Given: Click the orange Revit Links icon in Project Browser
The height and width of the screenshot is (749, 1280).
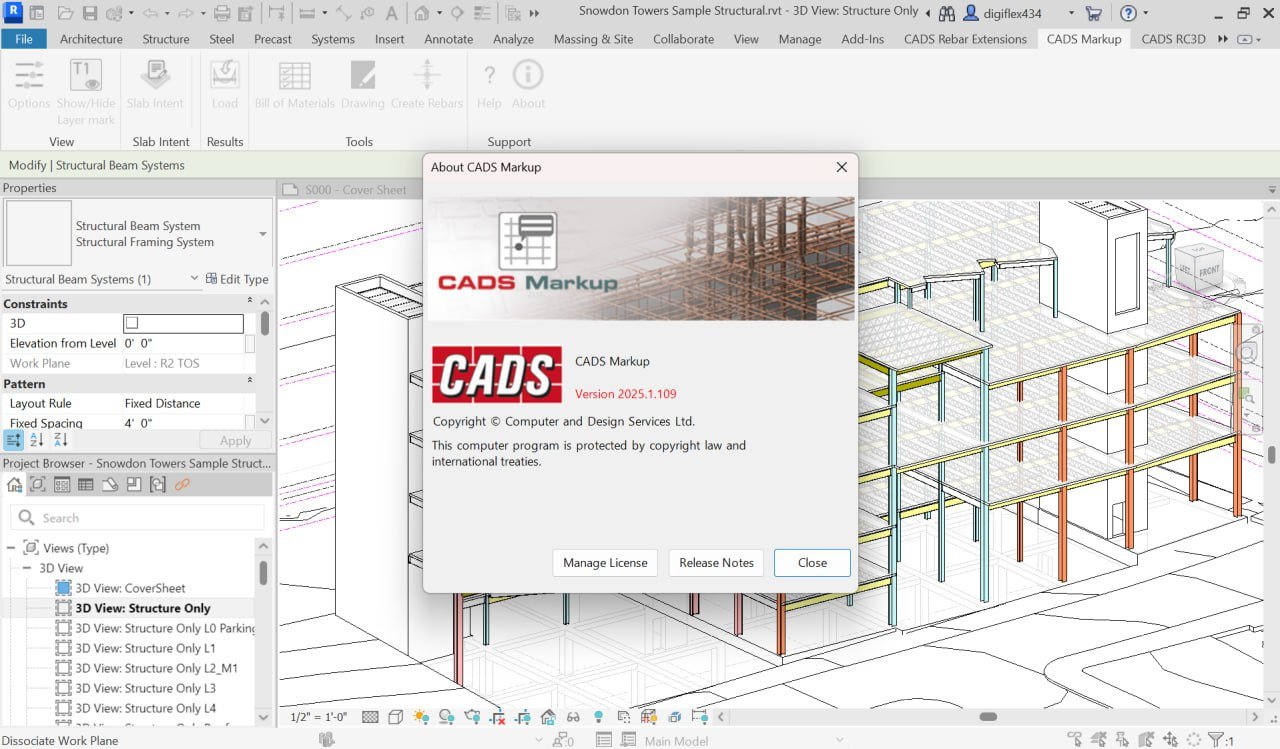Looking at the screenshot, I should pos(182,485).
